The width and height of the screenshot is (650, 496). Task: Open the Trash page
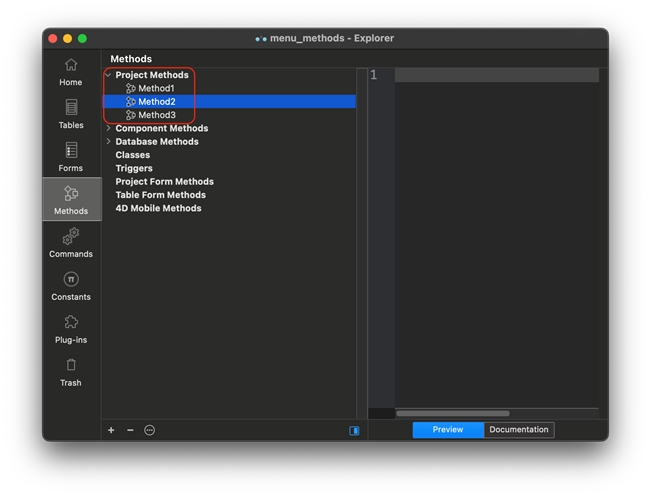[x=71, y=372]
